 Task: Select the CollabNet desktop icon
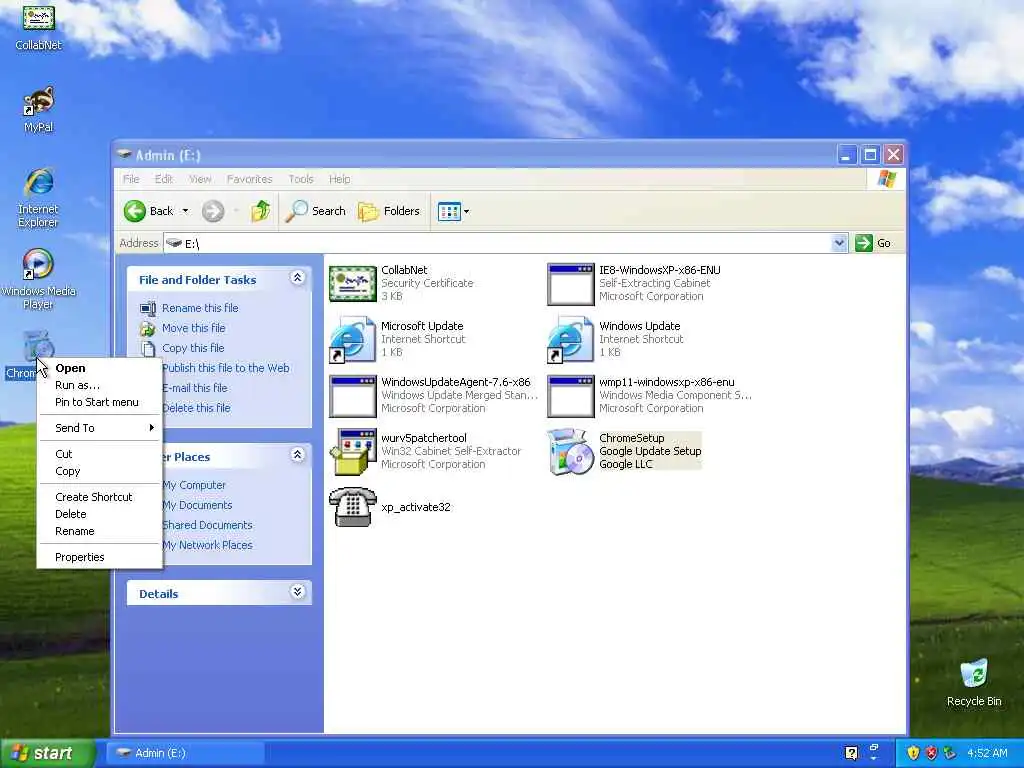click(39, 27)
